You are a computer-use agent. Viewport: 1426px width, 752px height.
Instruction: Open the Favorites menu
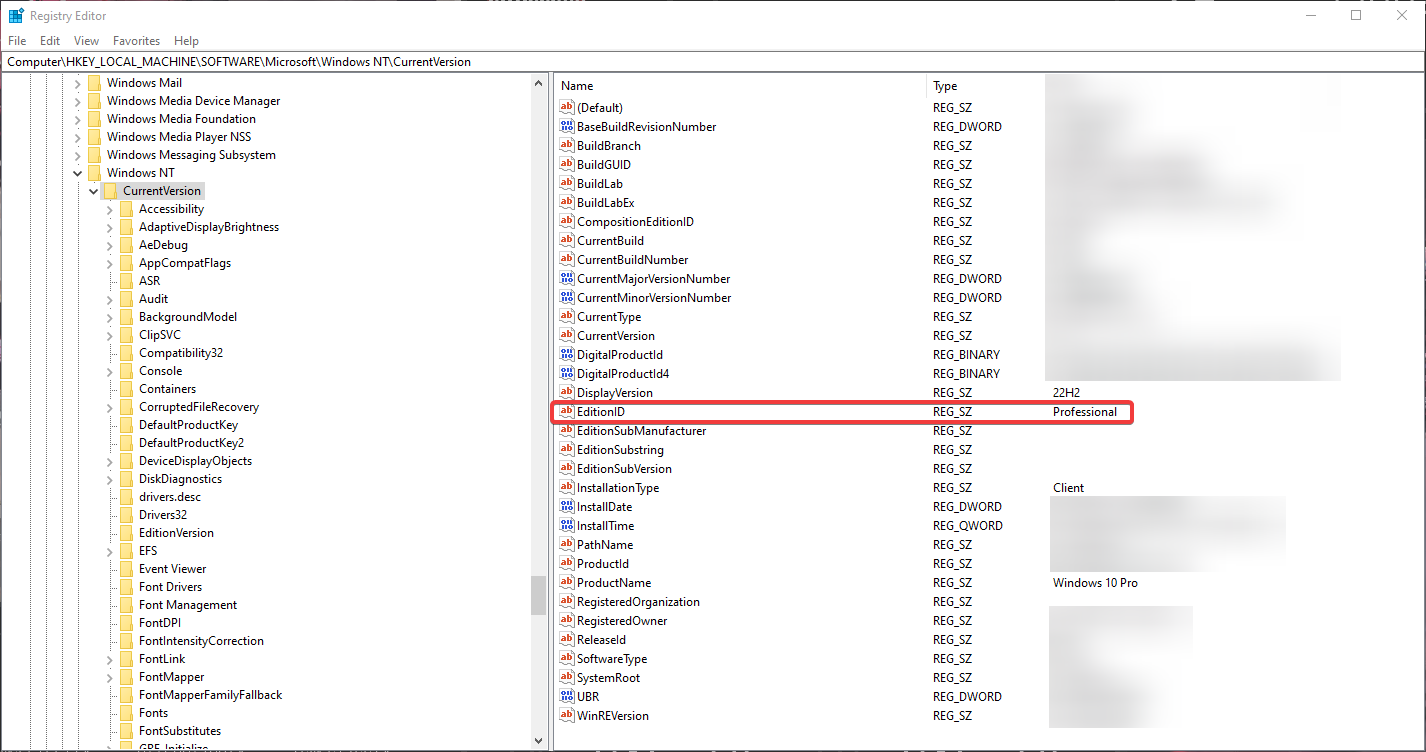pos(136,41)
